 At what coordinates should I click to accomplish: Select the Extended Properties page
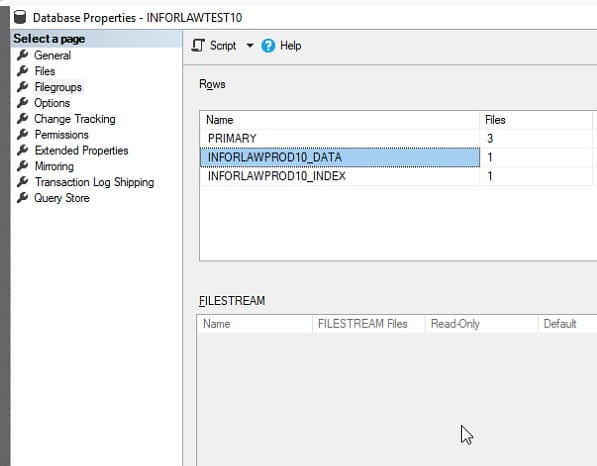click(x=81, y=150)
